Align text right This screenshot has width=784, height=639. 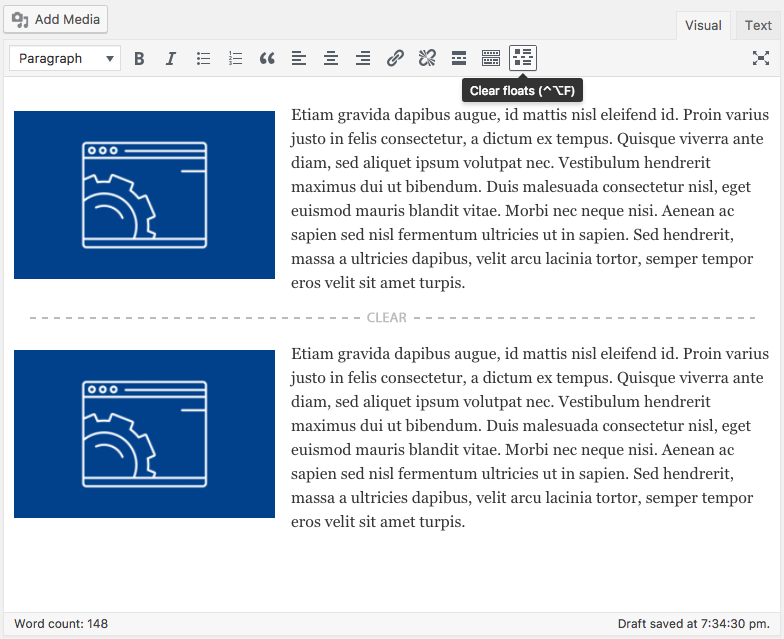363,58
